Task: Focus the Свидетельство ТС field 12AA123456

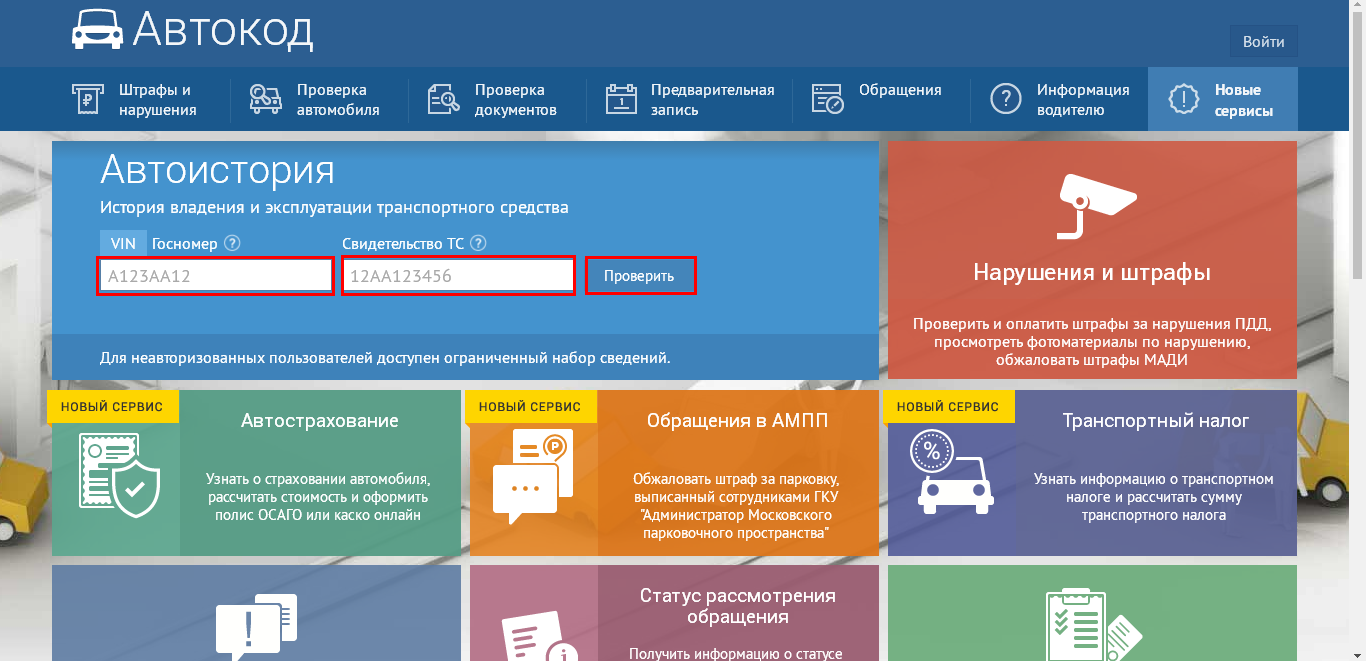Action: (459, 276)
